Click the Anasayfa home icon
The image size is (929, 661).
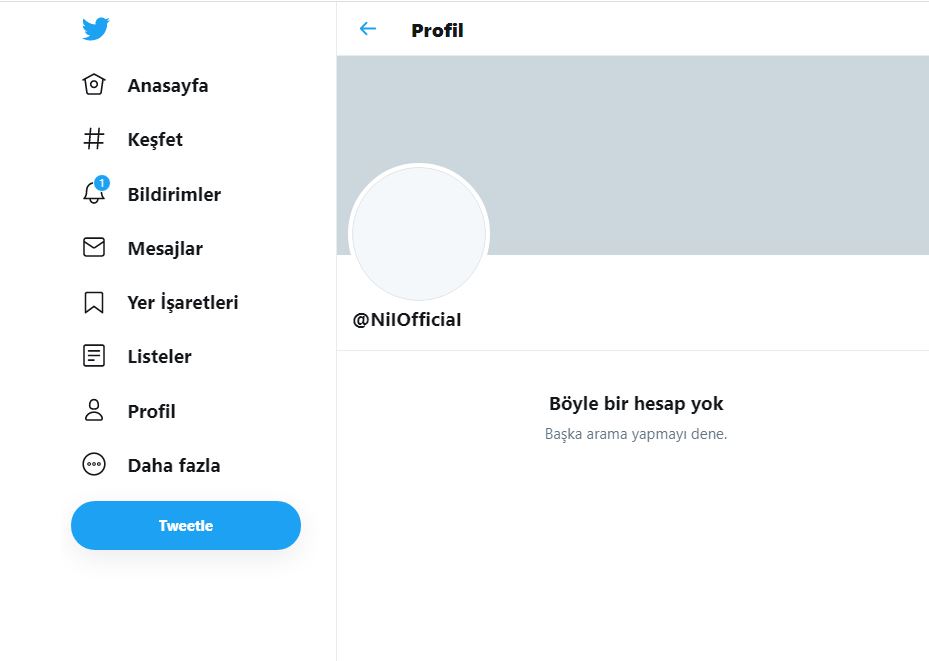click(x=94, y=85)
